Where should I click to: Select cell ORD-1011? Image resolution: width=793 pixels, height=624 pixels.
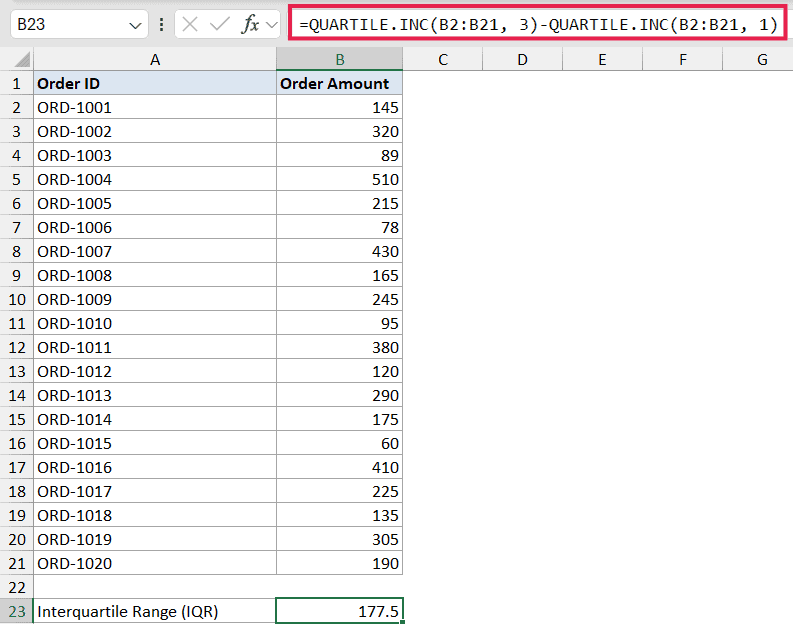[155, 347]
